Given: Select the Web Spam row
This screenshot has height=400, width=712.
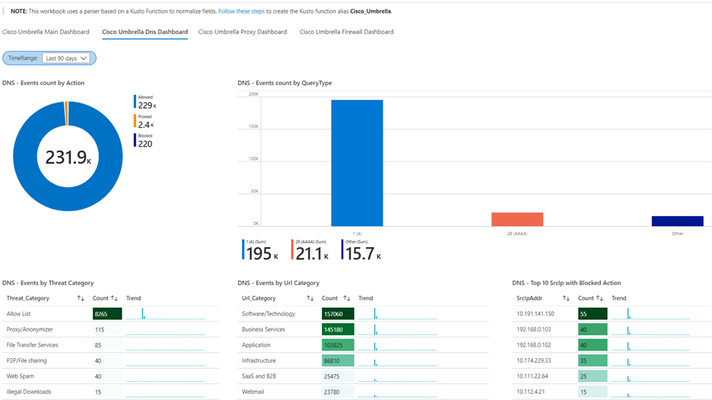Looking at the screenshot, I should [110, 376].
